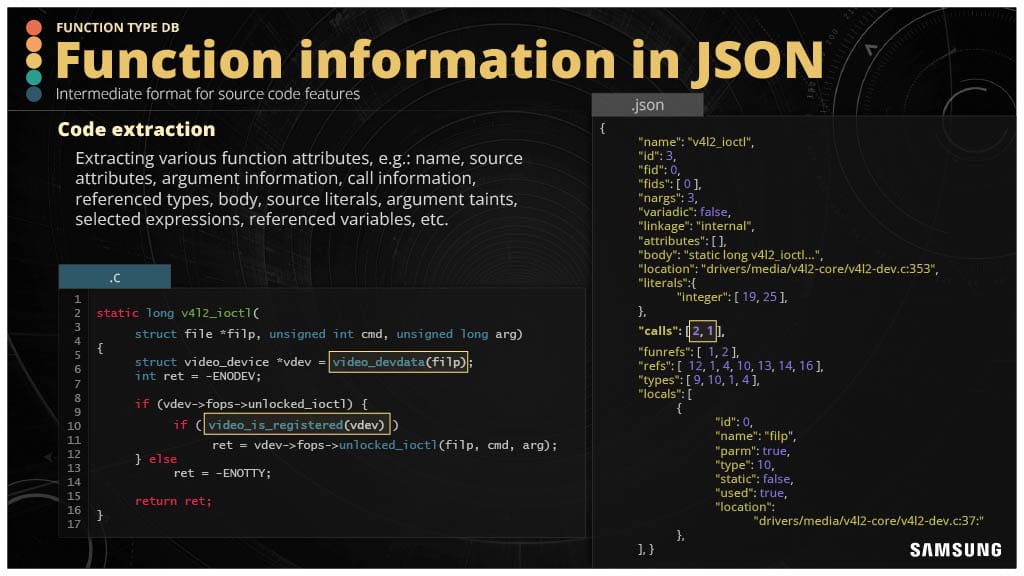
Task: Click the "name": "v4l2_ioctl" JSON entry
Action: 696,142
